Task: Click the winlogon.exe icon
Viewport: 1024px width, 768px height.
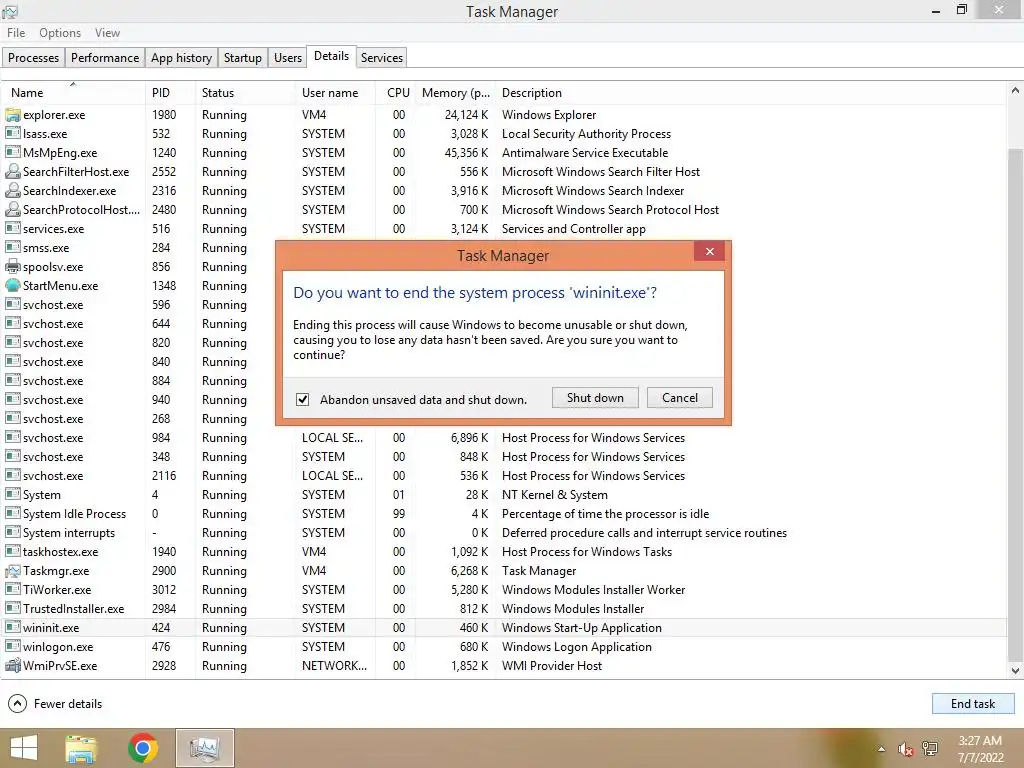Action: tap(12, 647)
